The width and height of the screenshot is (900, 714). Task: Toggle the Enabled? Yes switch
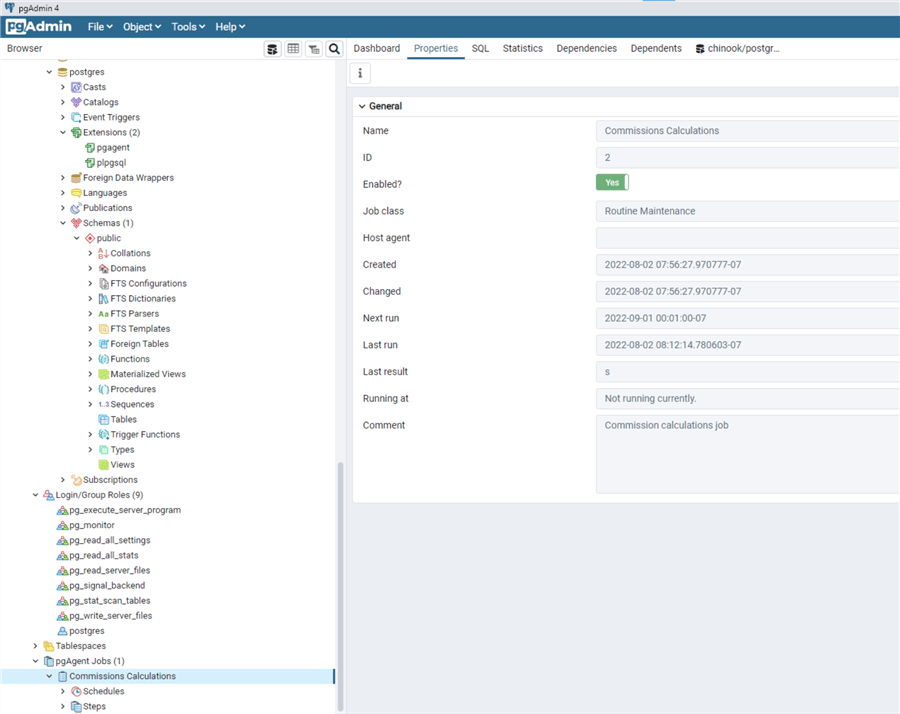[612, 183]
